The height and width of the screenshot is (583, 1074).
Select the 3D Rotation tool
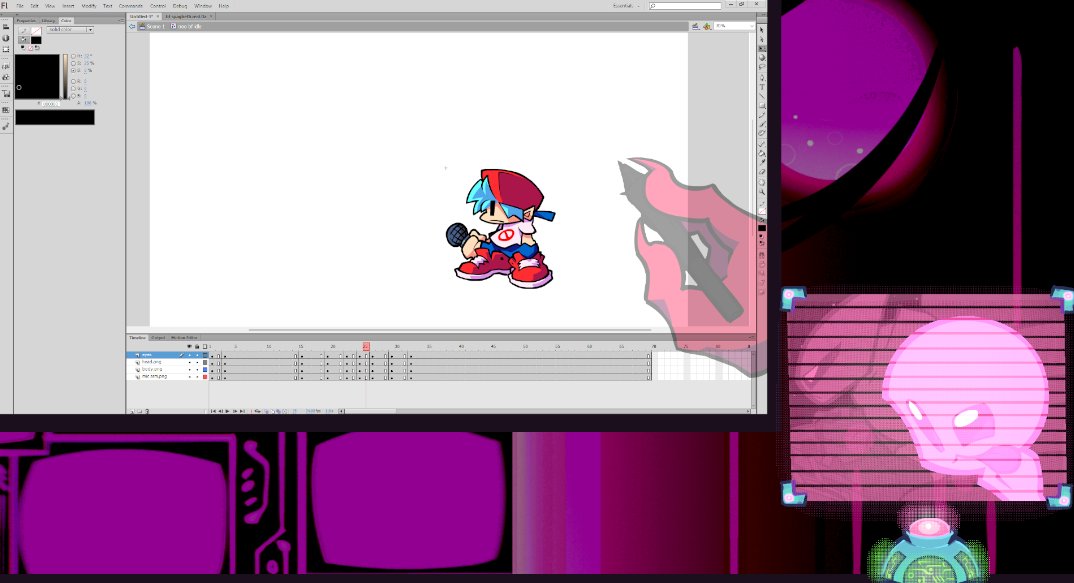click(761, 58)
